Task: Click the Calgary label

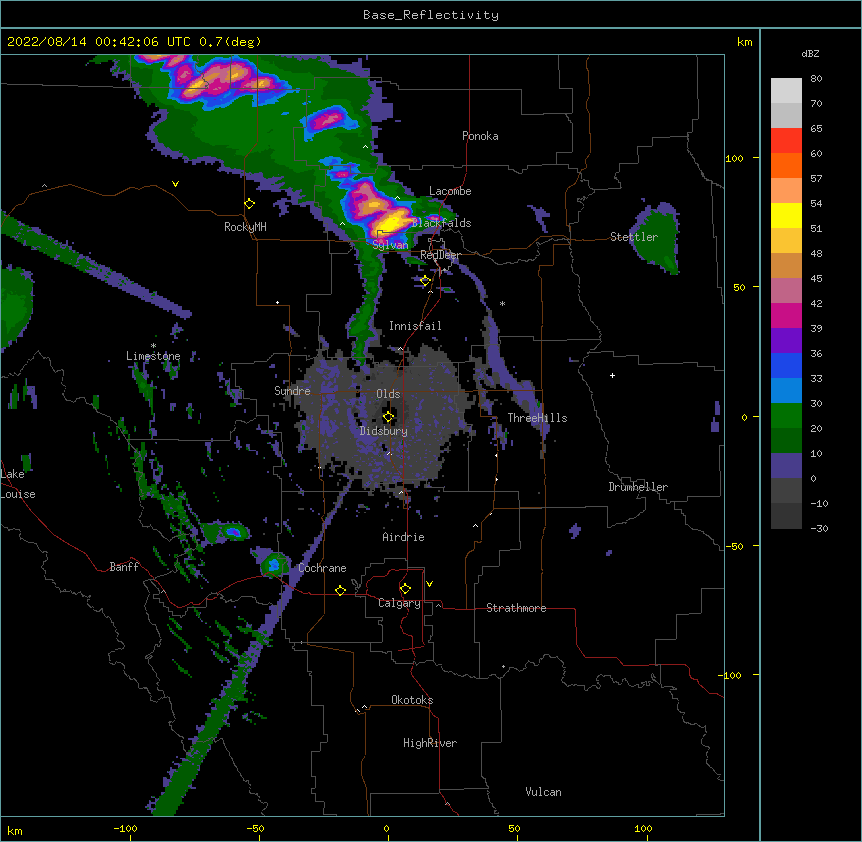Action: (x=399, y=603)
